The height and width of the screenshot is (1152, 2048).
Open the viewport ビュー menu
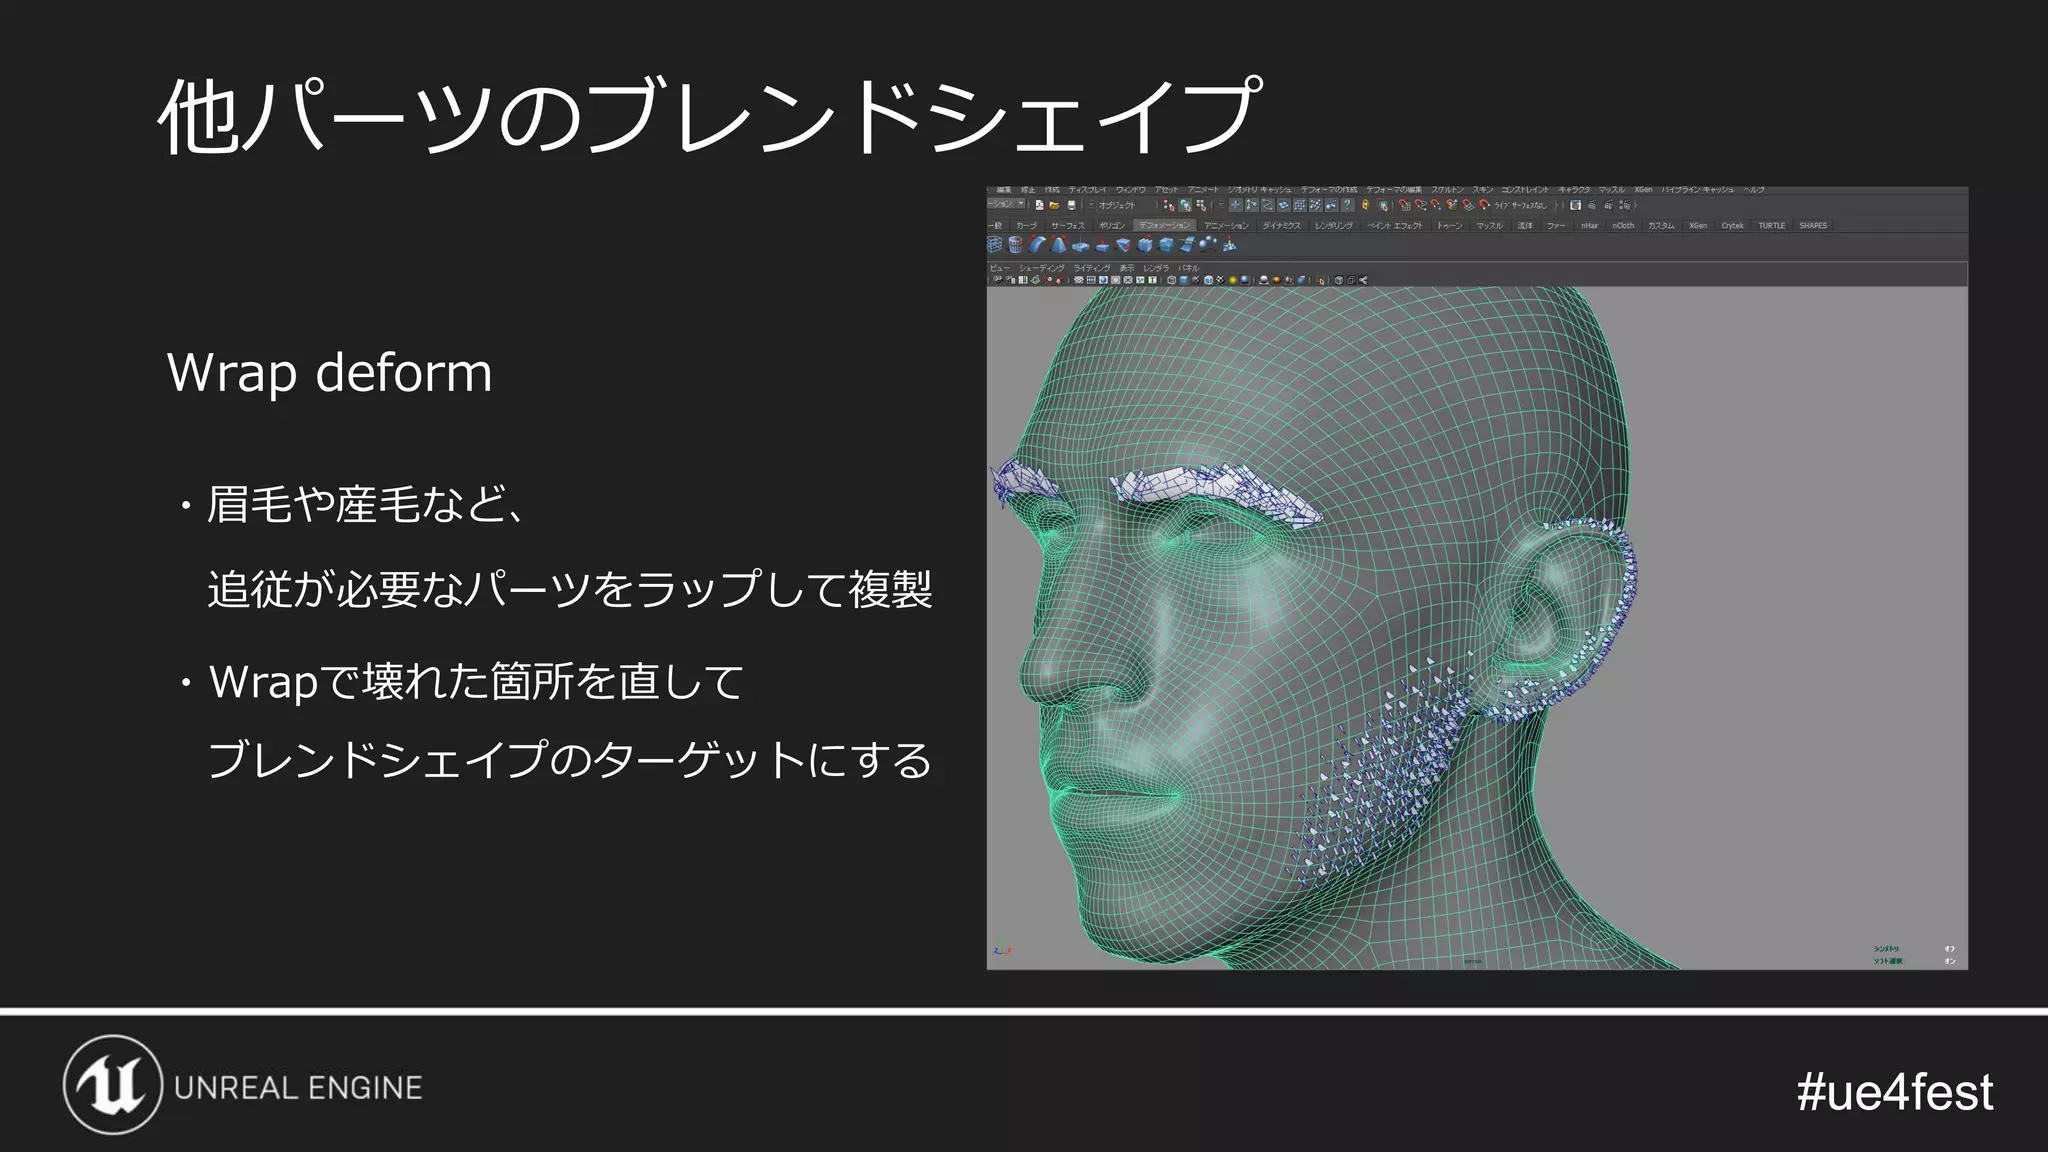coord(1000,268)
